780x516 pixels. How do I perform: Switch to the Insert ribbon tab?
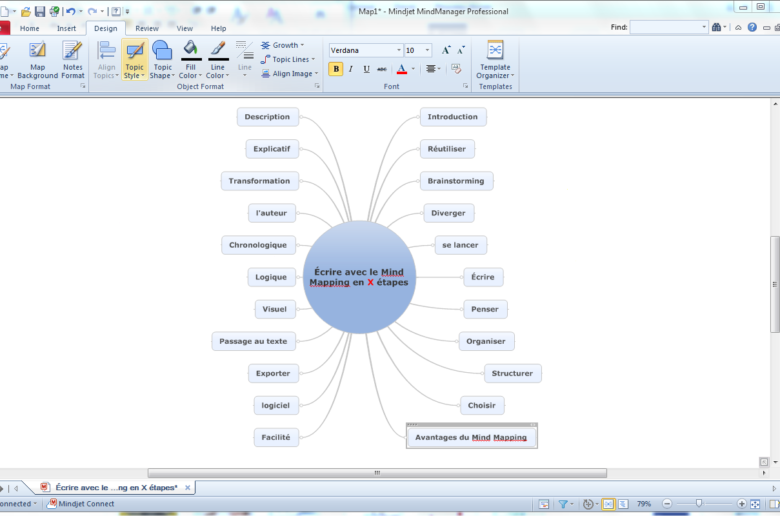[x=66, y=28]
